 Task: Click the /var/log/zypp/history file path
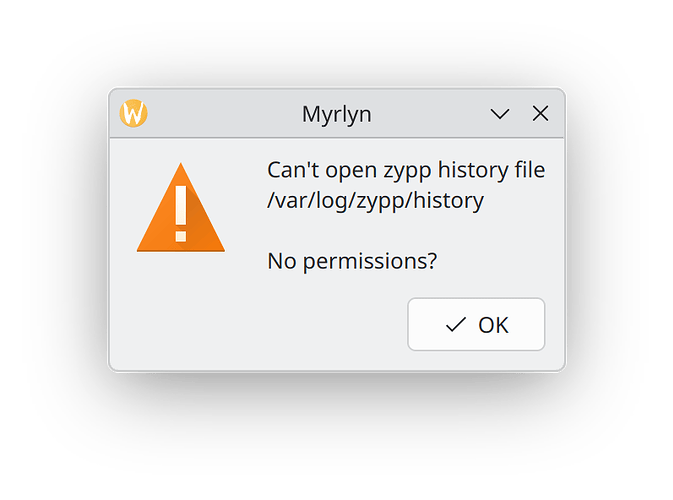[x=375, y=200]
